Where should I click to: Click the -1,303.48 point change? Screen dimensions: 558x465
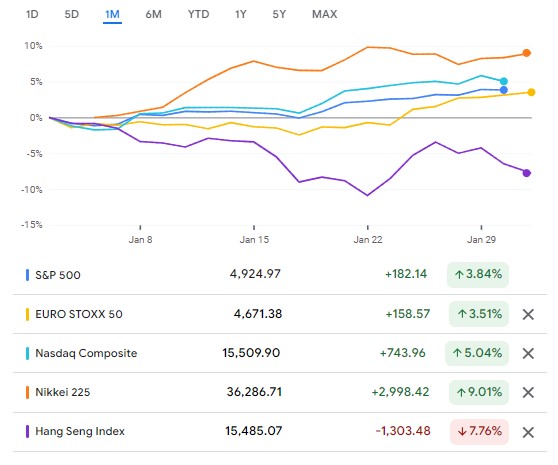pos(403,431)
